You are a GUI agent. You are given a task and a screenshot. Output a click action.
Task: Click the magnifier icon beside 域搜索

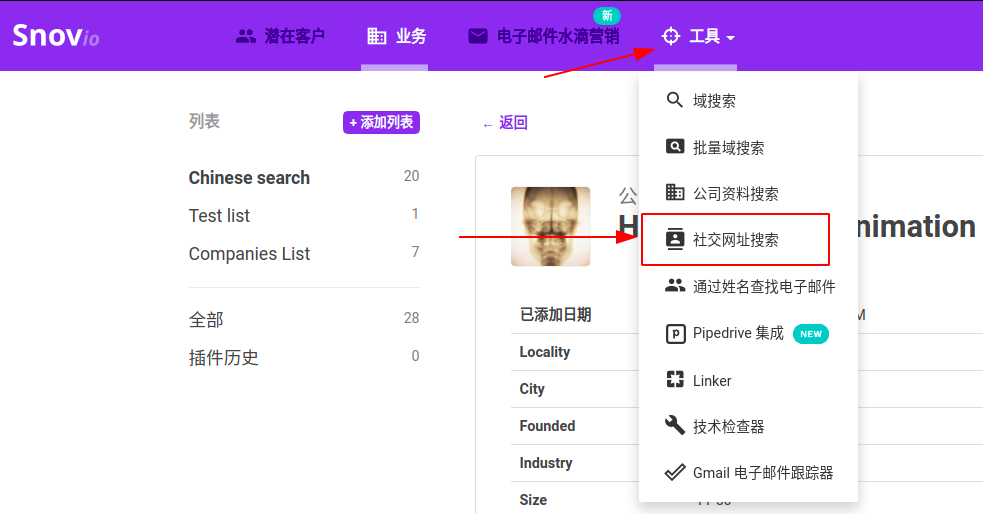point(675,100)
